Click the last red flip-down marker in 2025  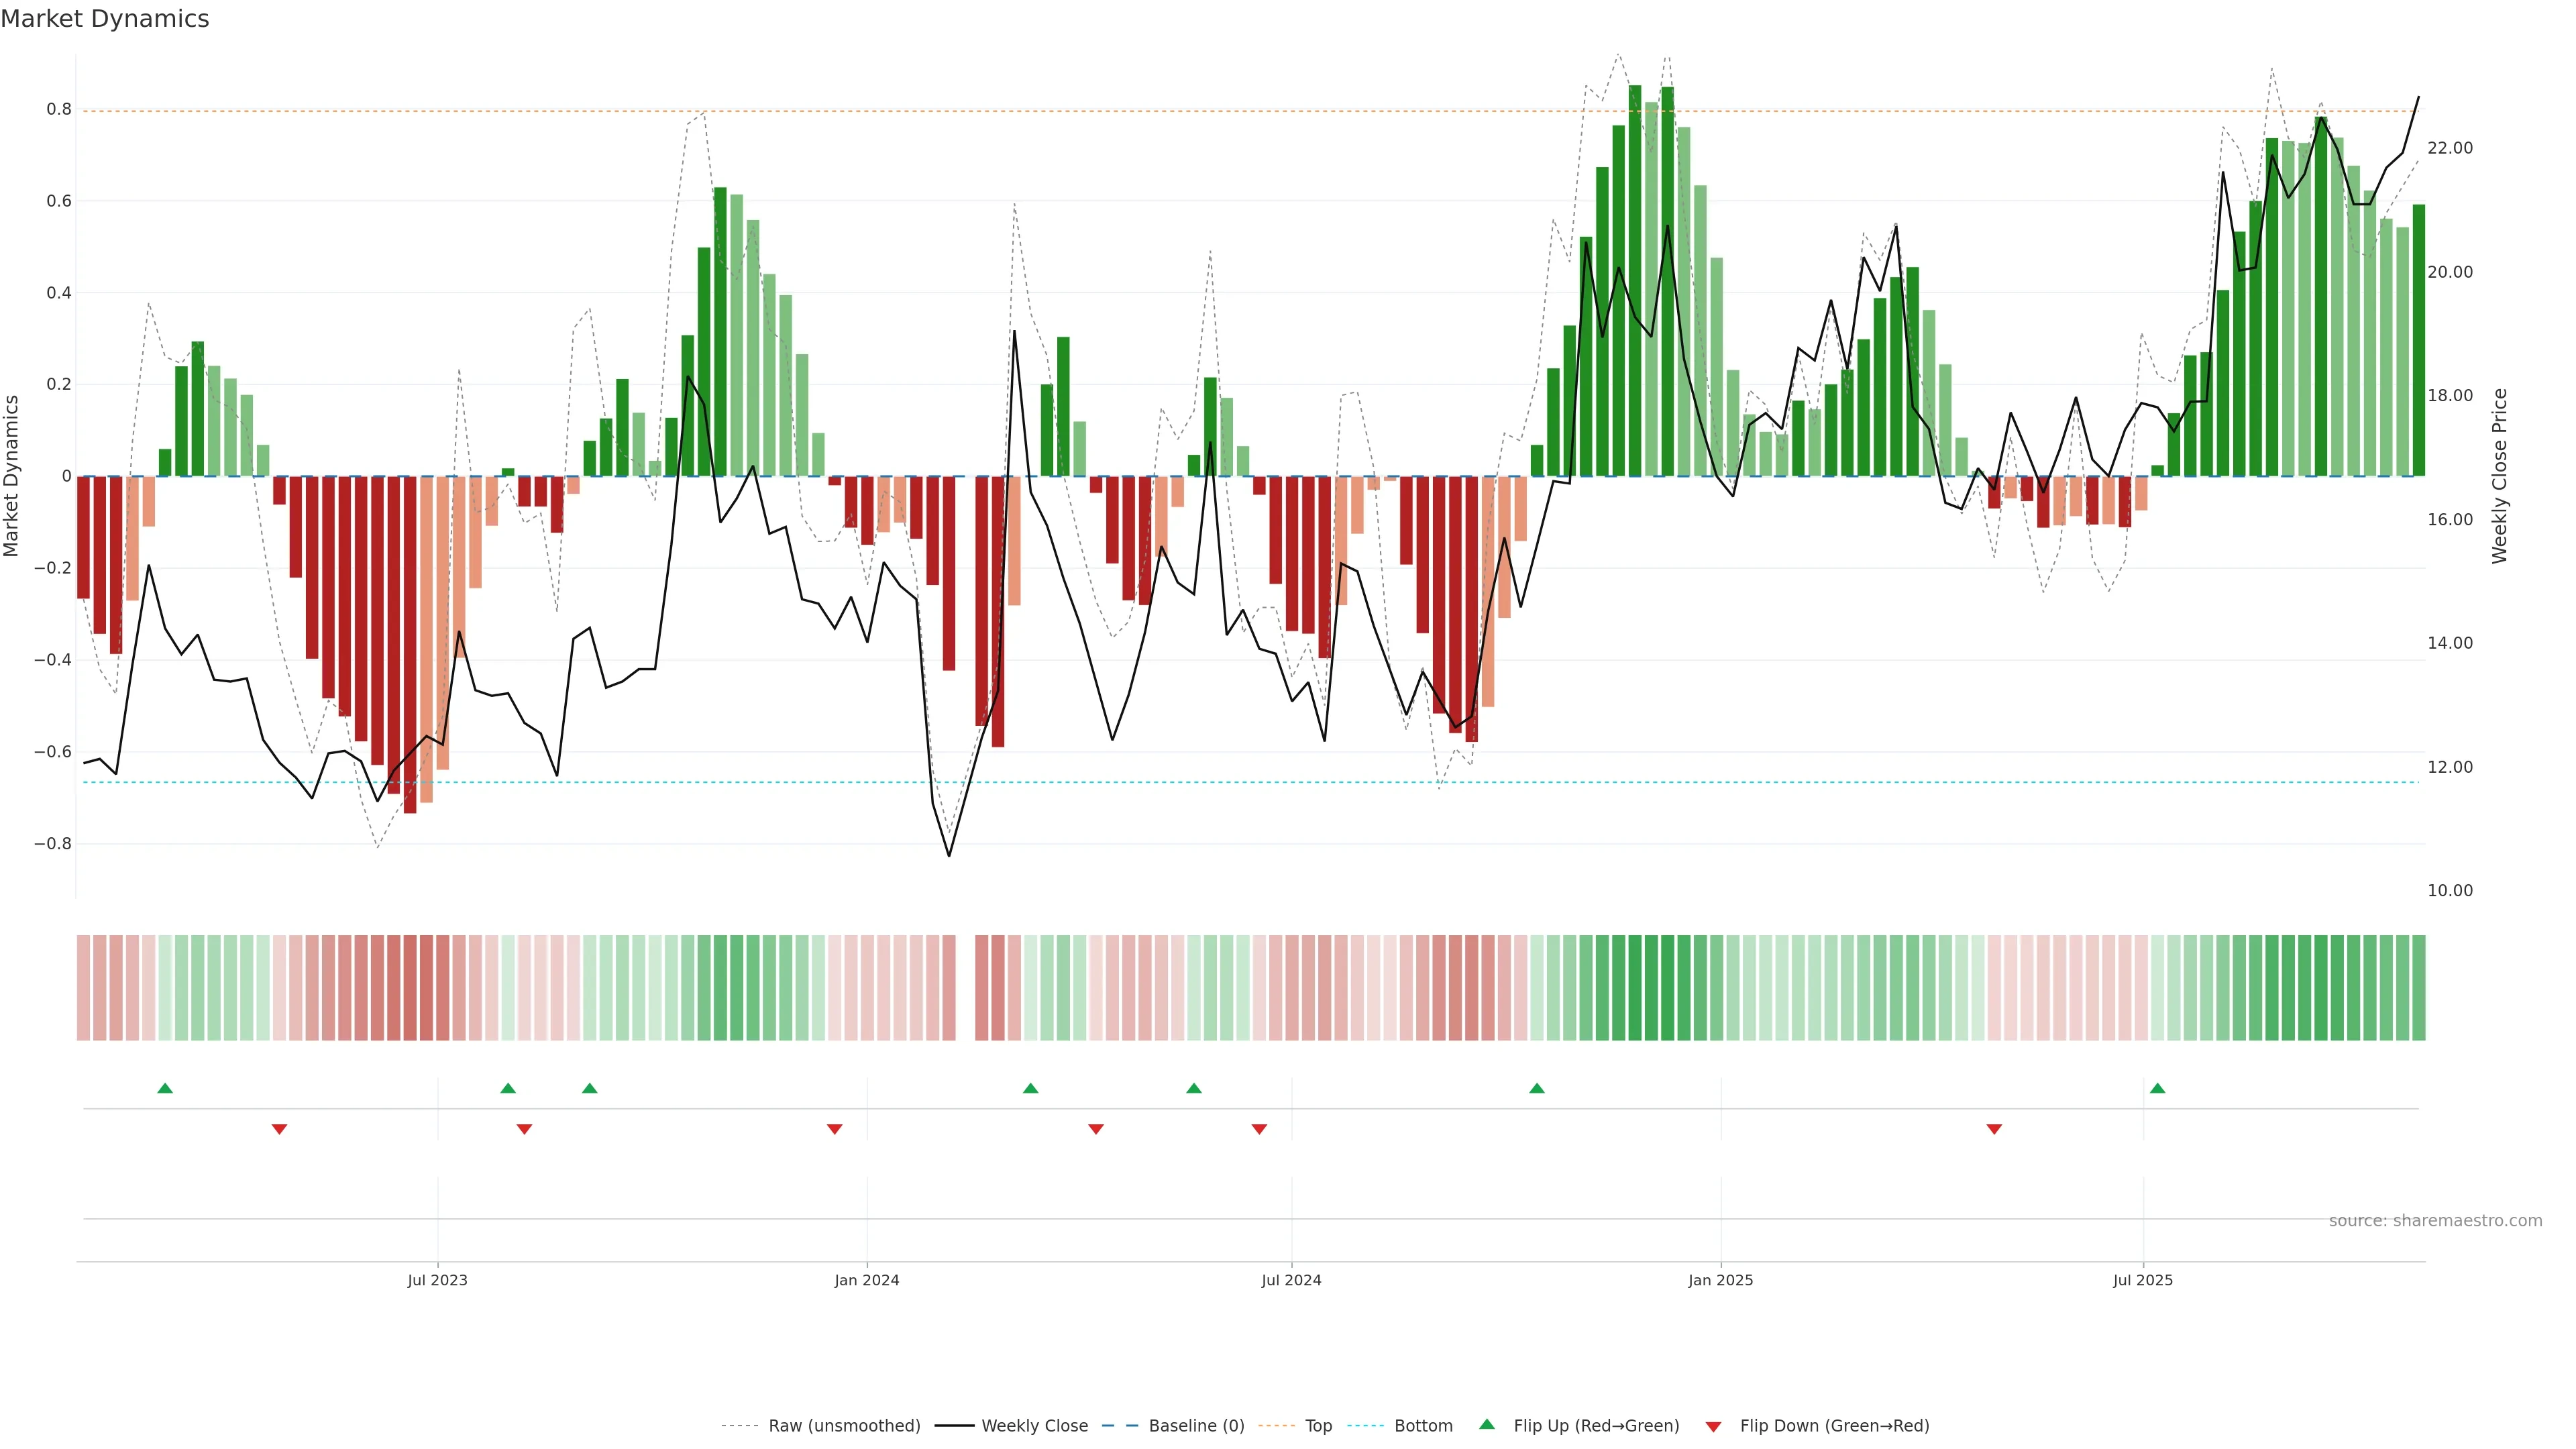[1994, 1129]
